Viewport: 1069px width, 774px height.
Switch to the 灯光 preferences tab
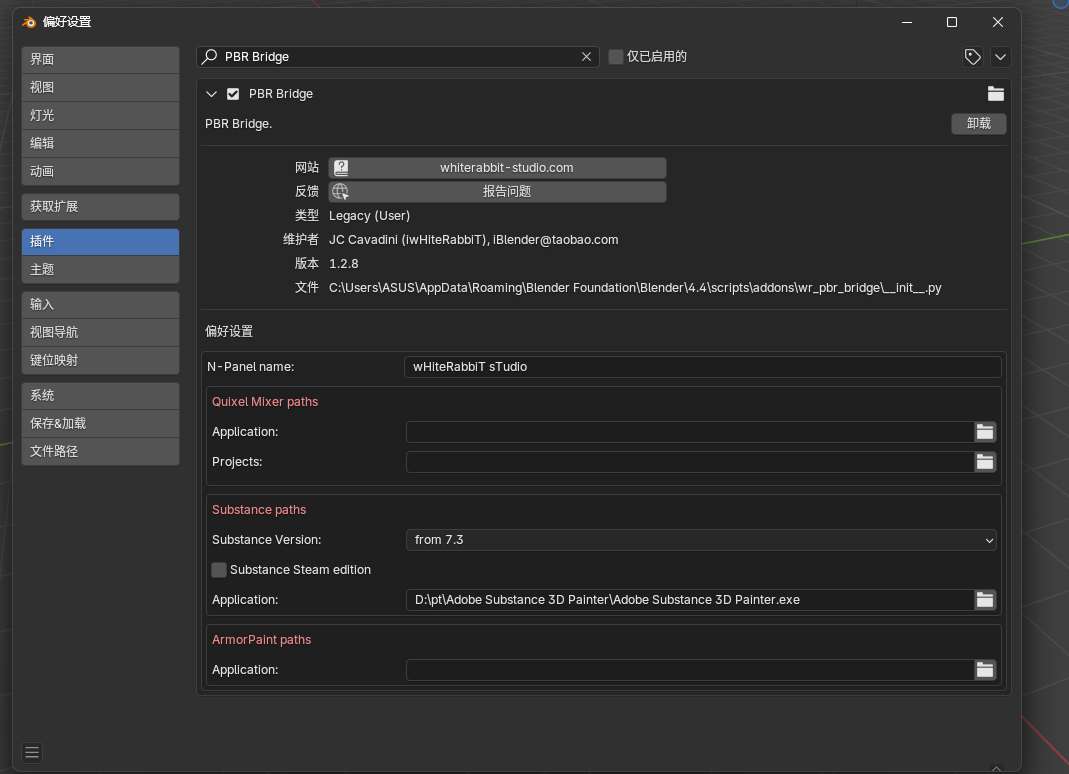pos(100,115)
